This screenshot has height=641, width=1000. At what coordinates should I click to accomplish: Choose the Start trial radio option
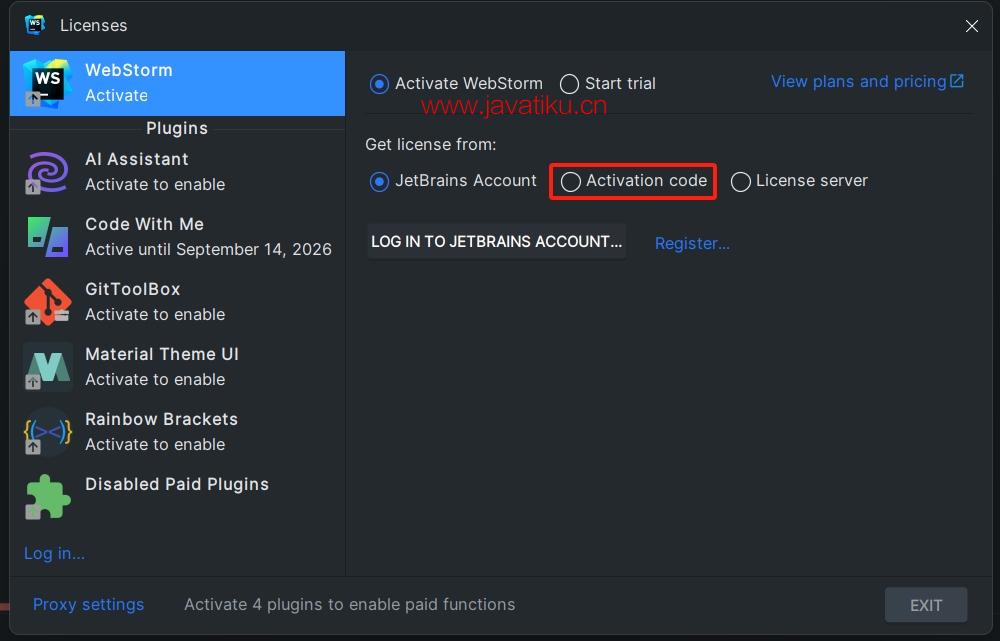pyautogui.click(x=569, y=84)
